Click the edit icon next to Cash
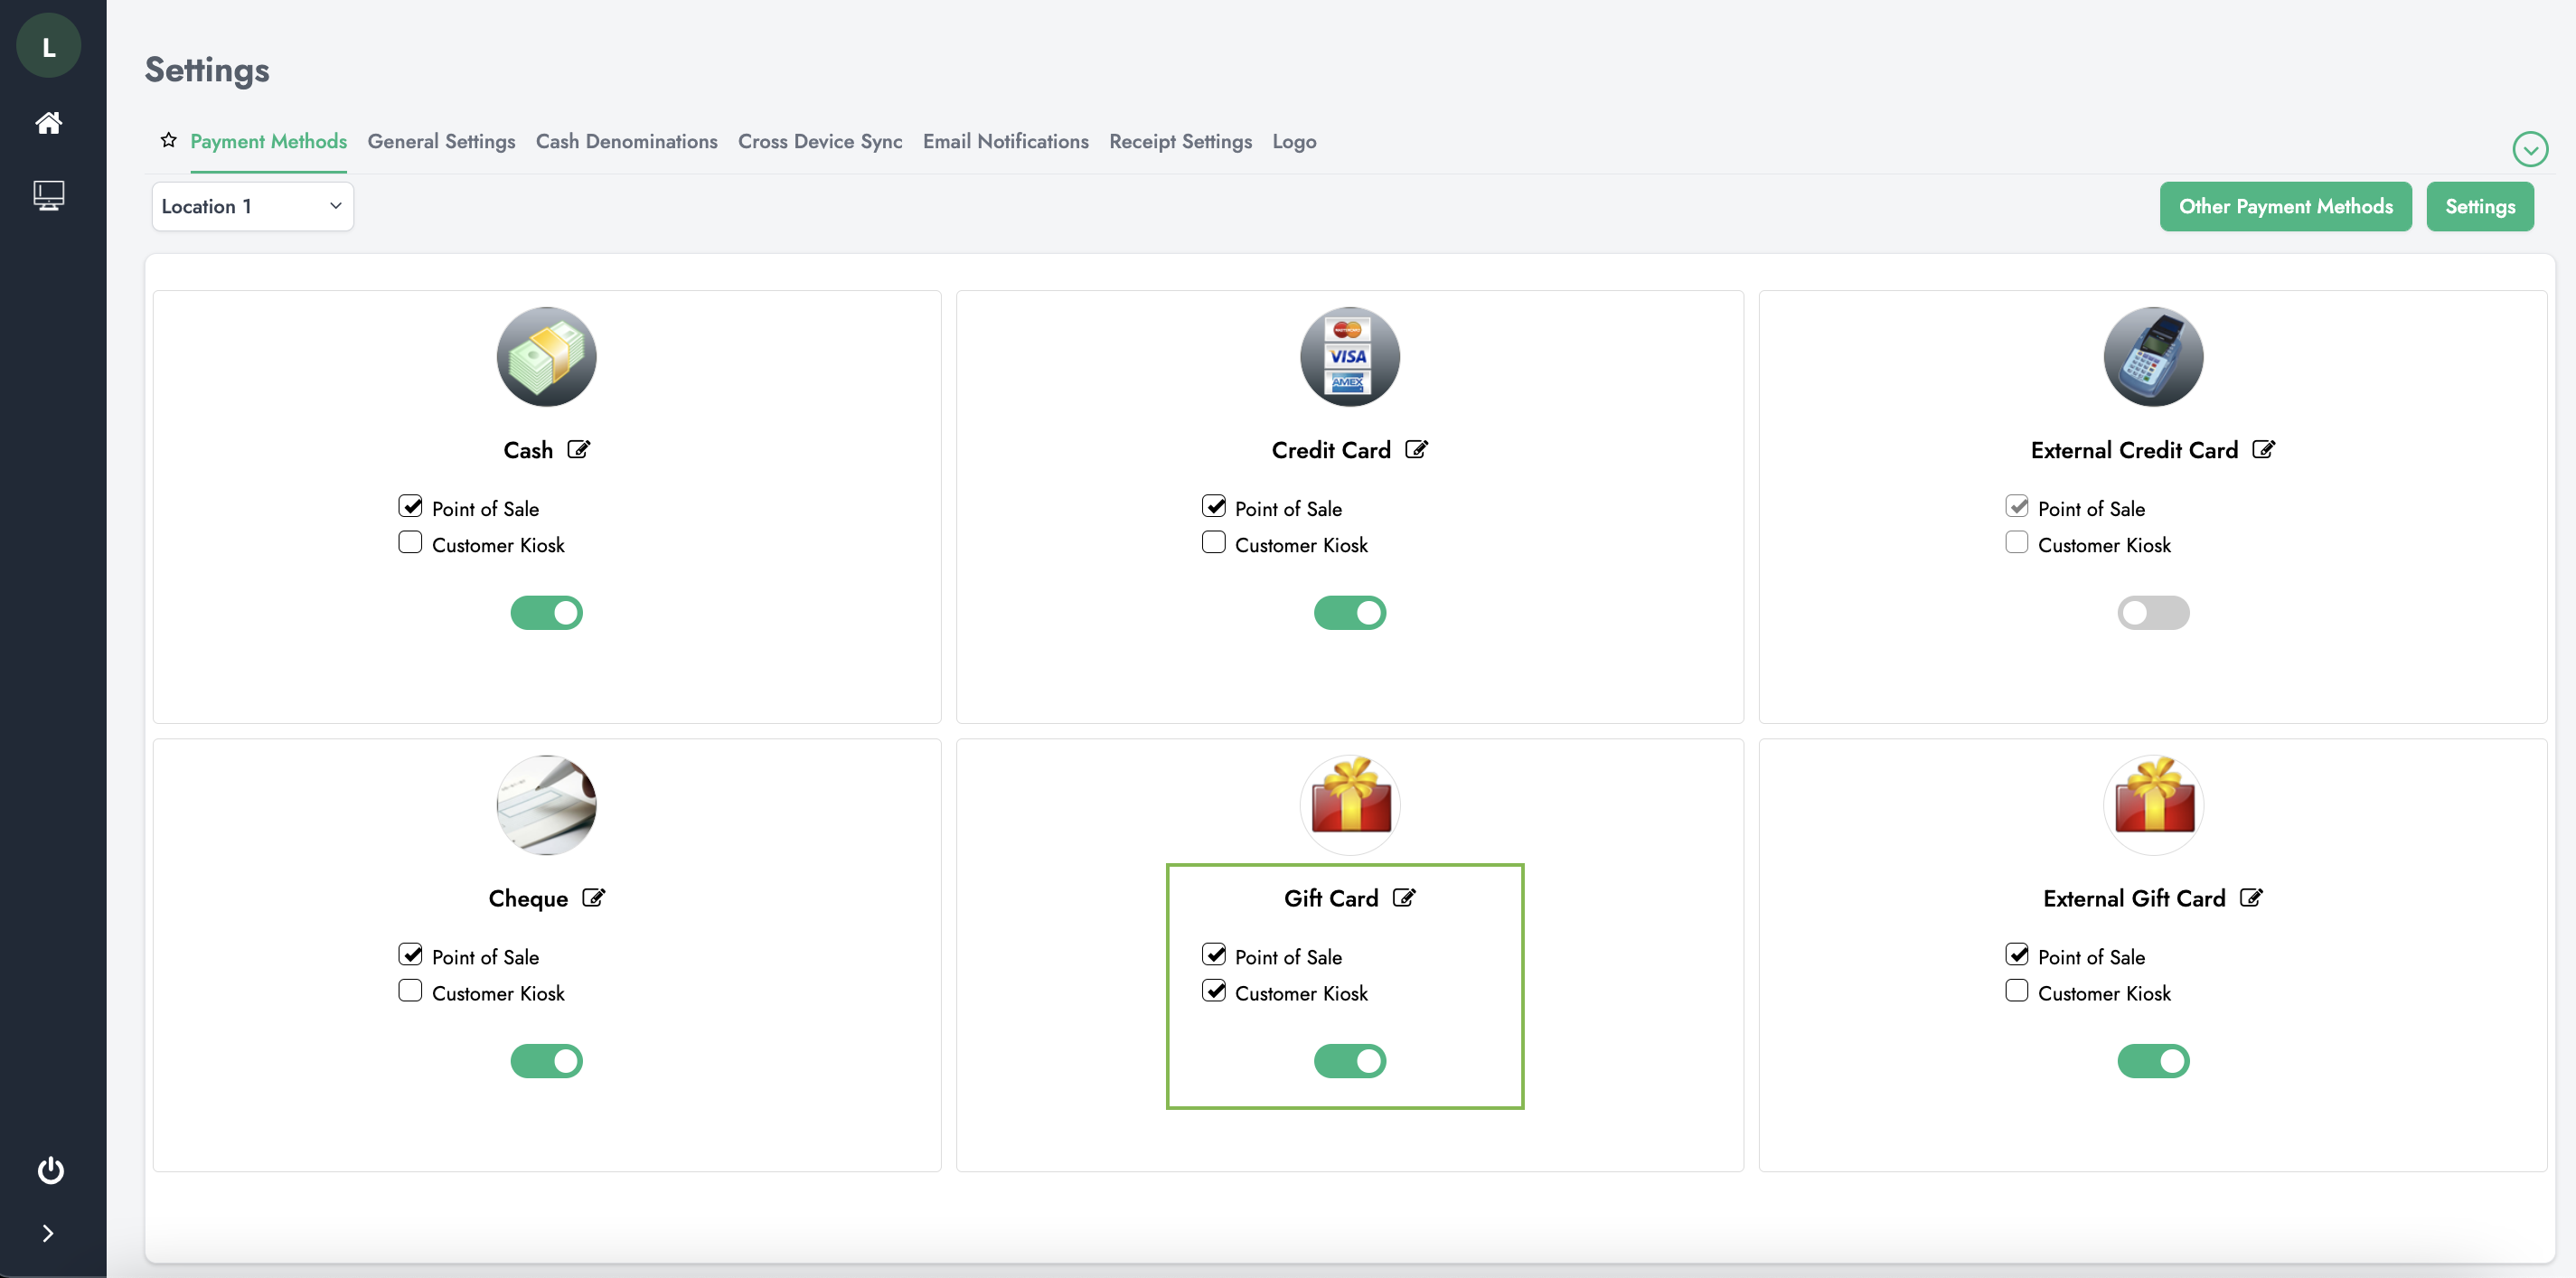Image resolution: width=2576 pixels, height=1278 pixels. click(579, 449)
